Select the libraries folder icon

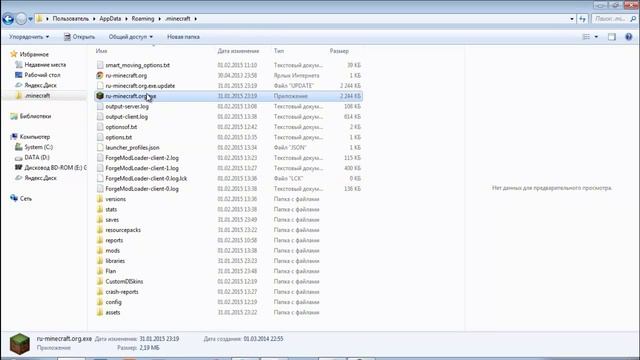pyautogui.click(x=100, y=261)
